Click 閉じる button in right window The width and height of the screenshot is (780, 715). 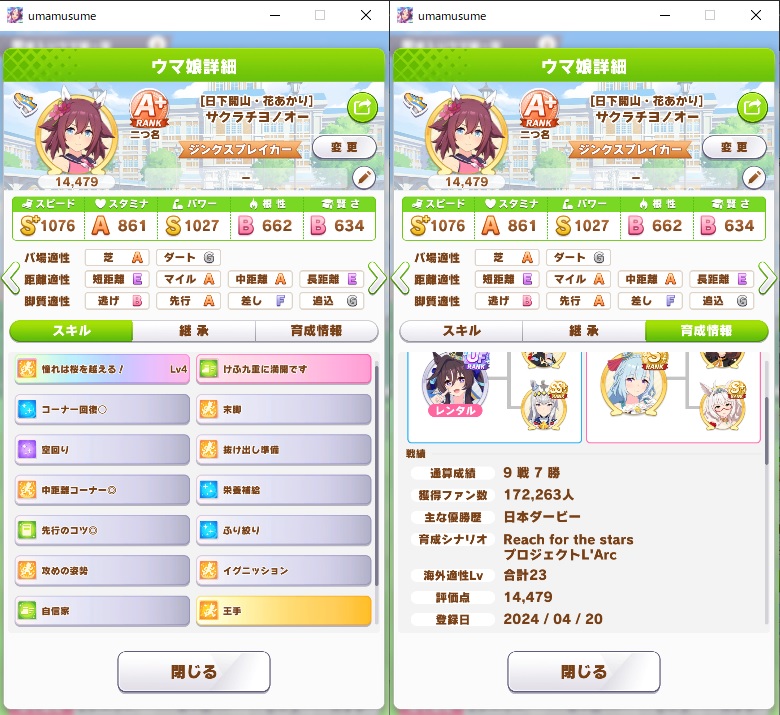[x=584, y=672]
